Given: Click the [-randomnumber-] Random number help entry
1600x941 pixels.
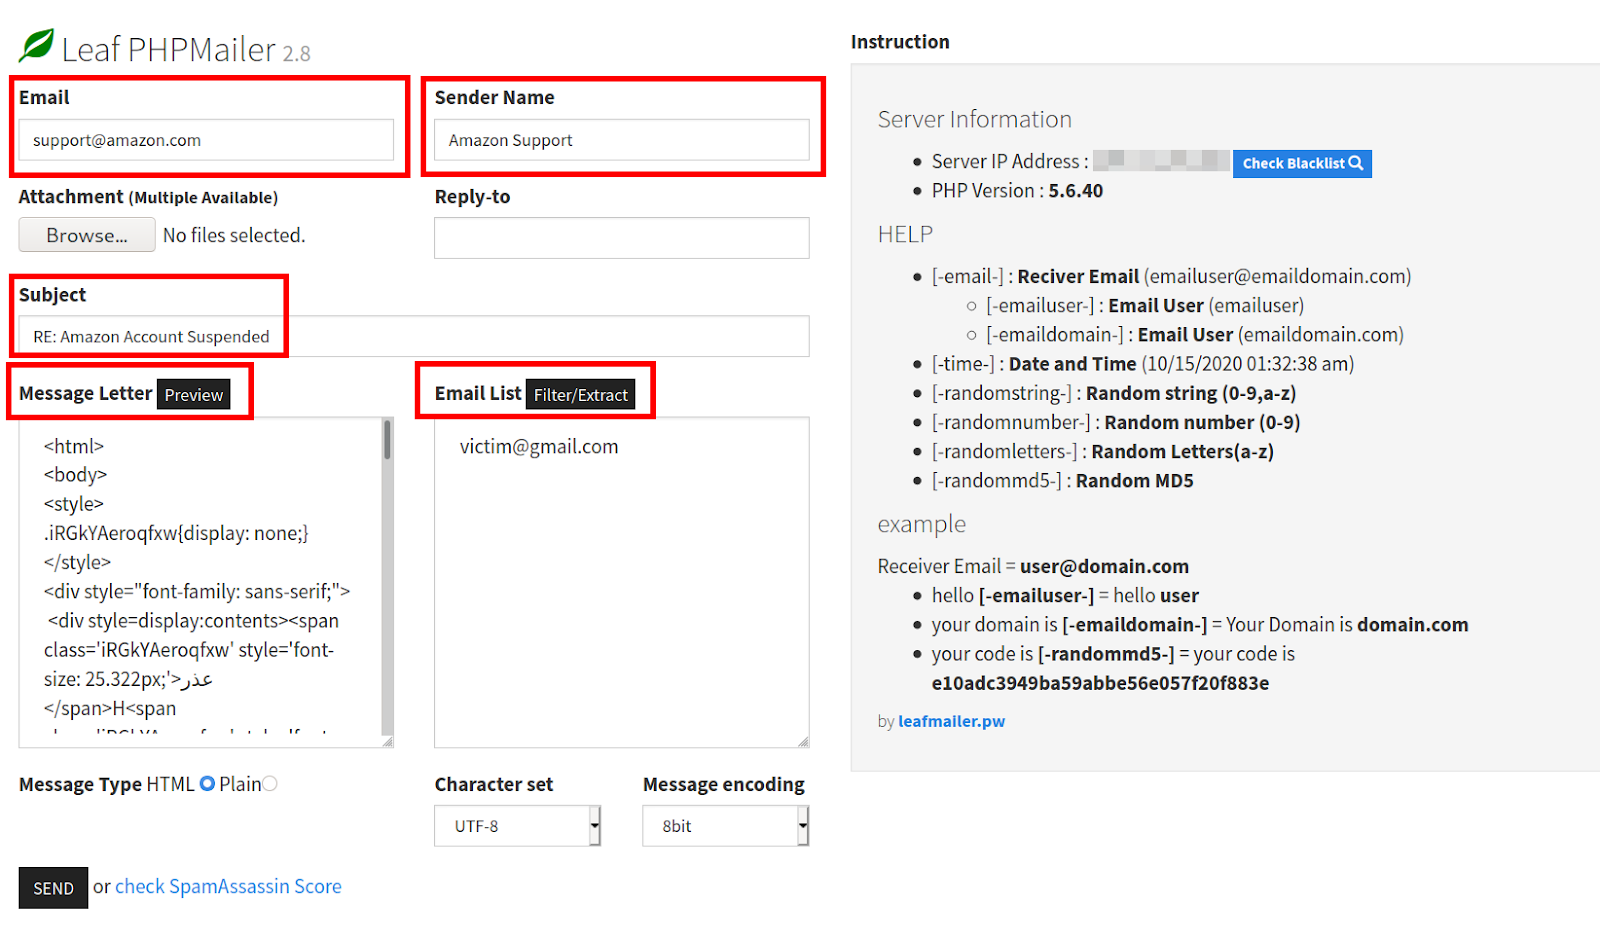Looking at the screenshot, I should click(1116, 422).
